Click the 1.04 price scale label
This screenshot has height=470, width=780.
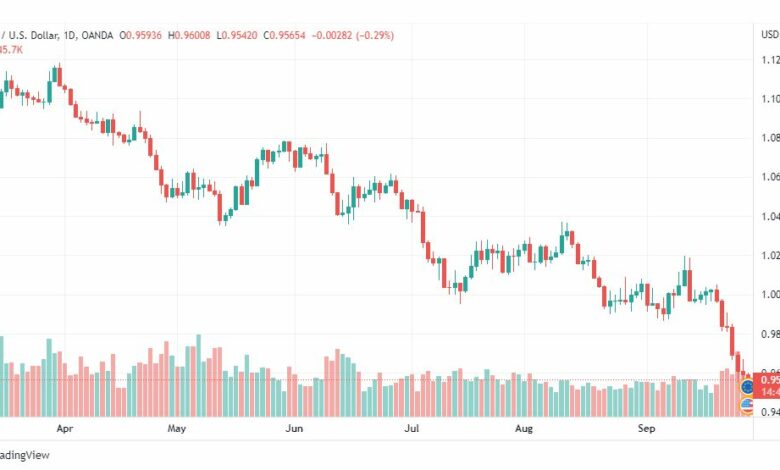point(770,216)
